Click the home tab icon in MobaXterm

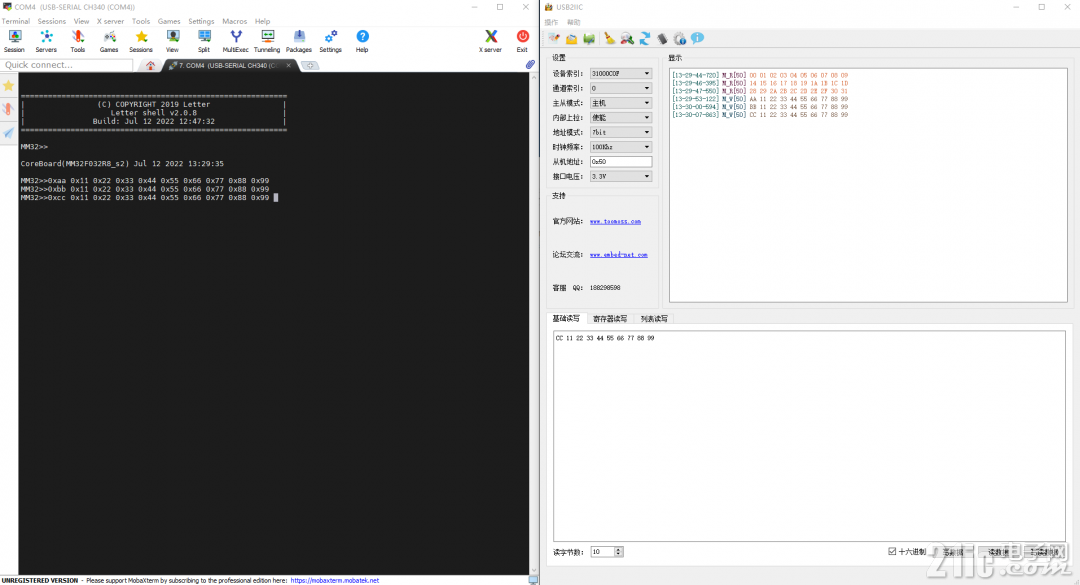tap(150, 65)
